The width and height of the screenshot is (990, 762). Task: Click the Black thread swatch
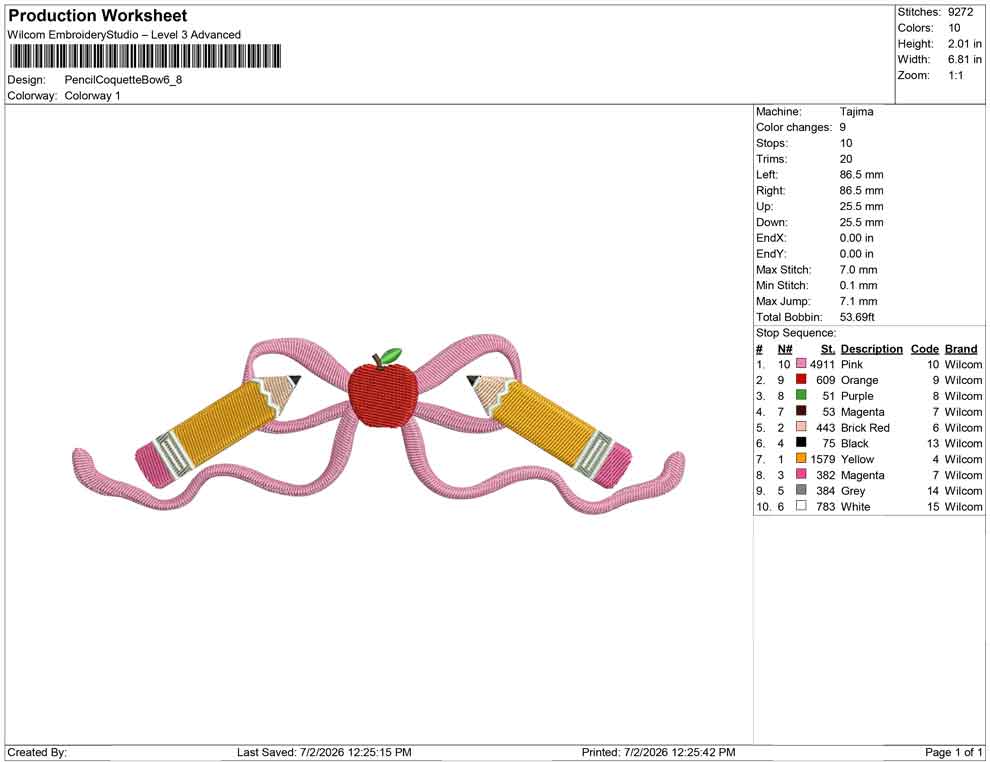801,443
